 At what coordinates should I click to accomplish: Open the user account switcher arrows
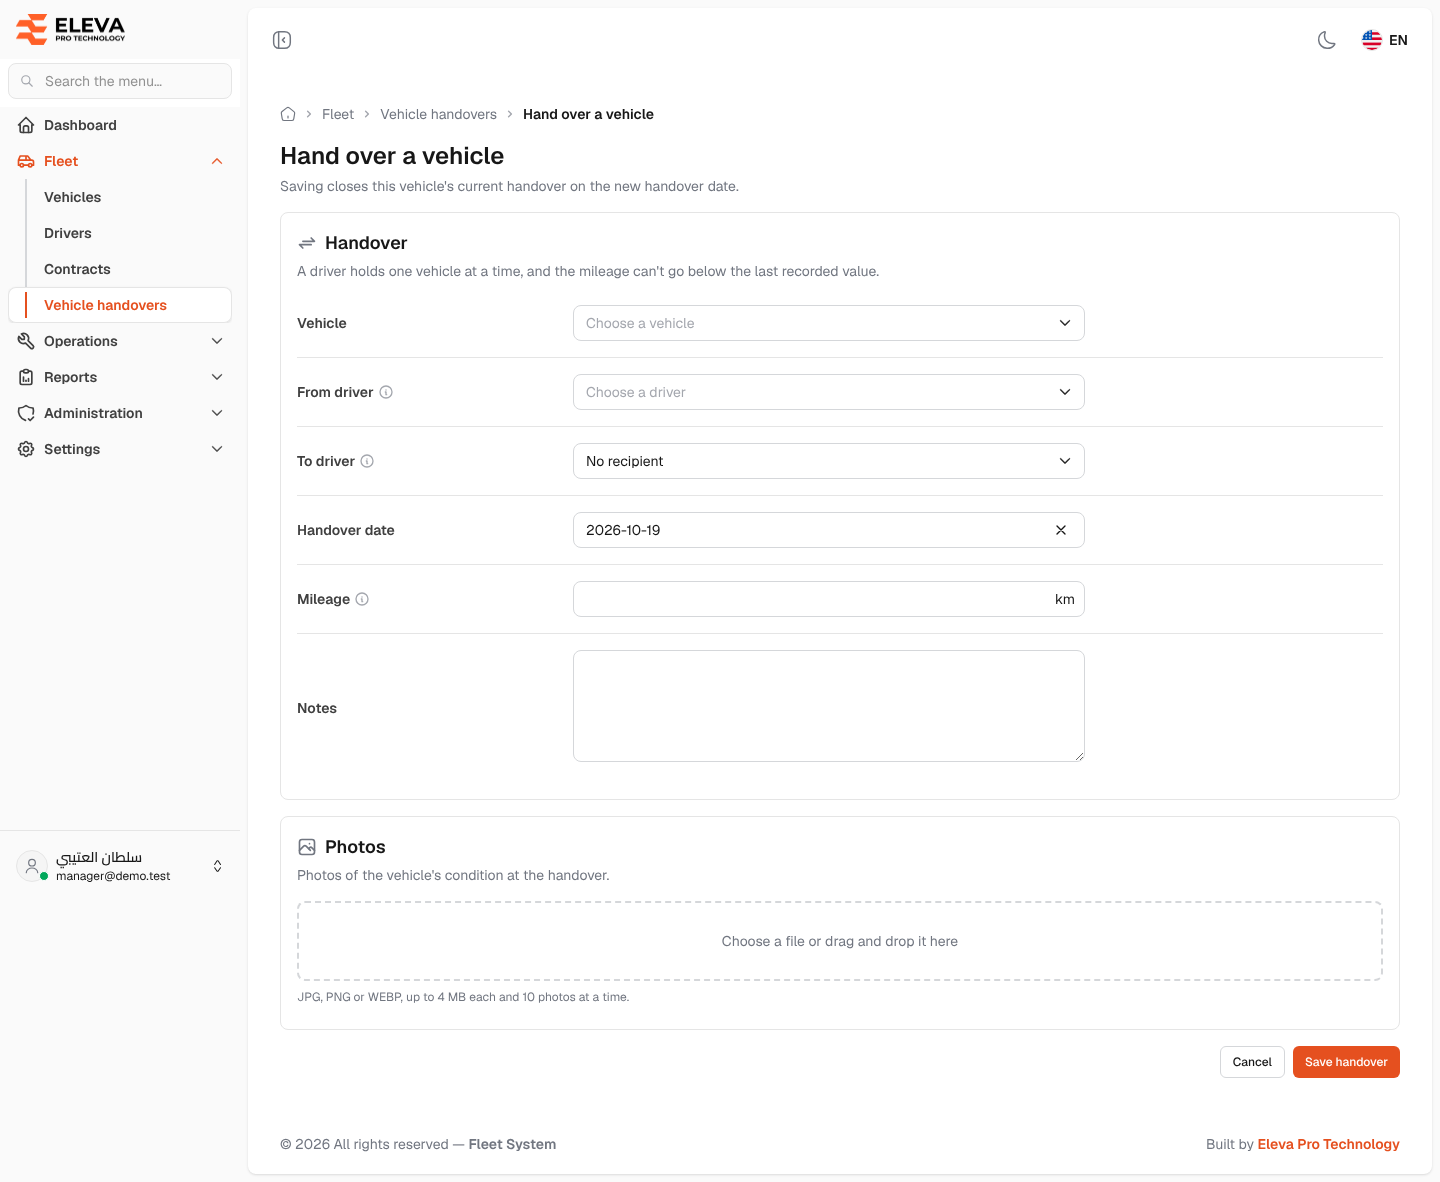coord(217,866)
